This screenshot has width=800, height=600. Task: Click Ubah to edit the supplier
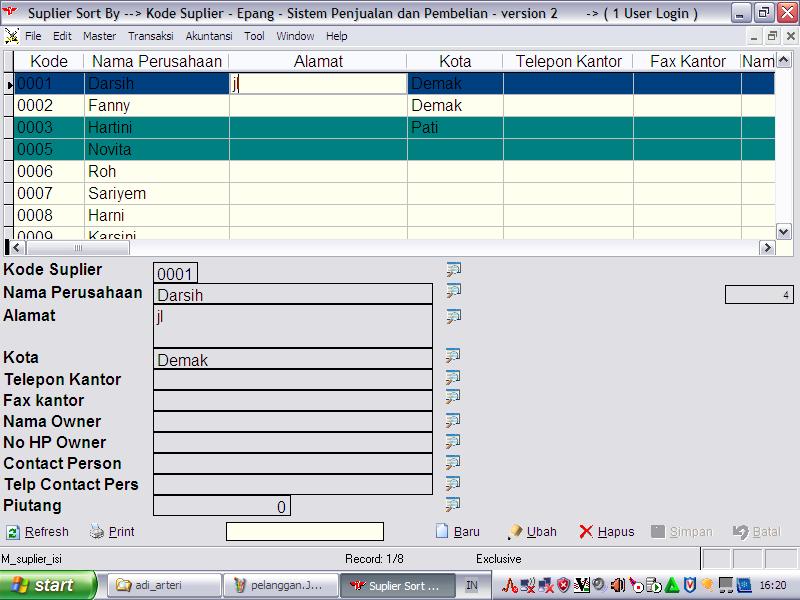(532, 532)
